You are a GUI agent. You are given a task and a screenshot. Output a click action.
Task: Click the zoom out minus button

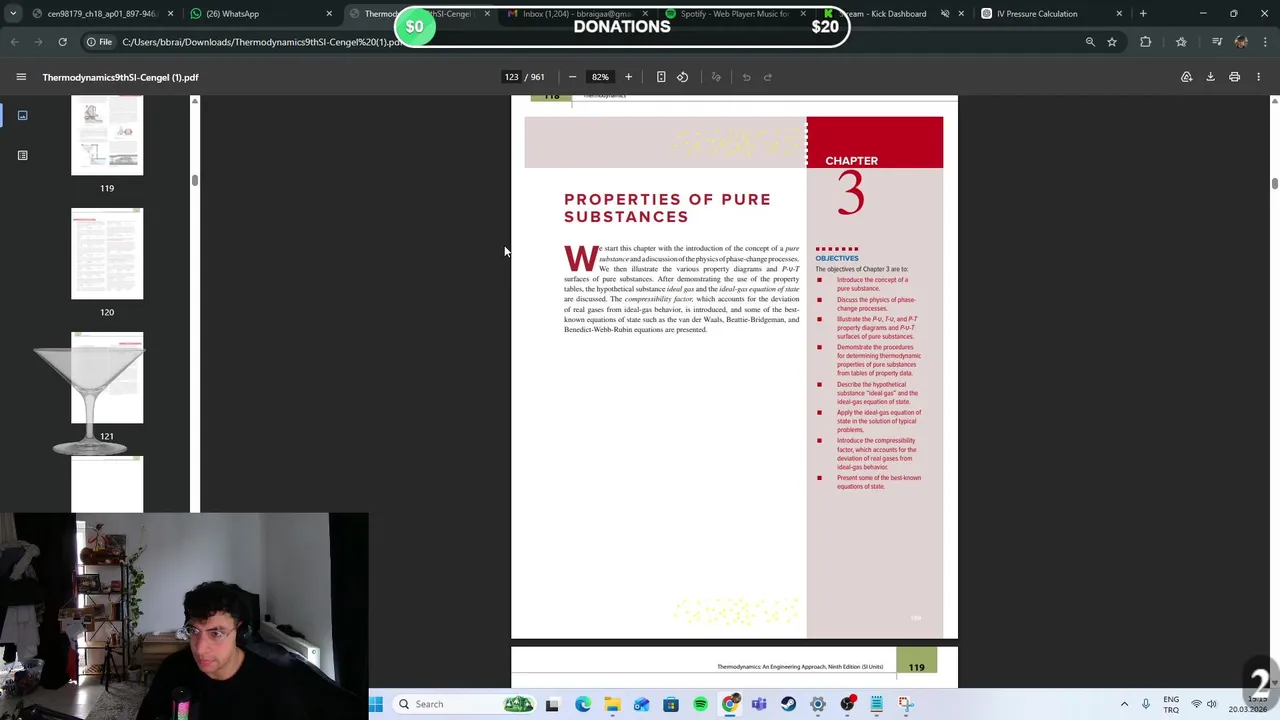tap(572, 77)
